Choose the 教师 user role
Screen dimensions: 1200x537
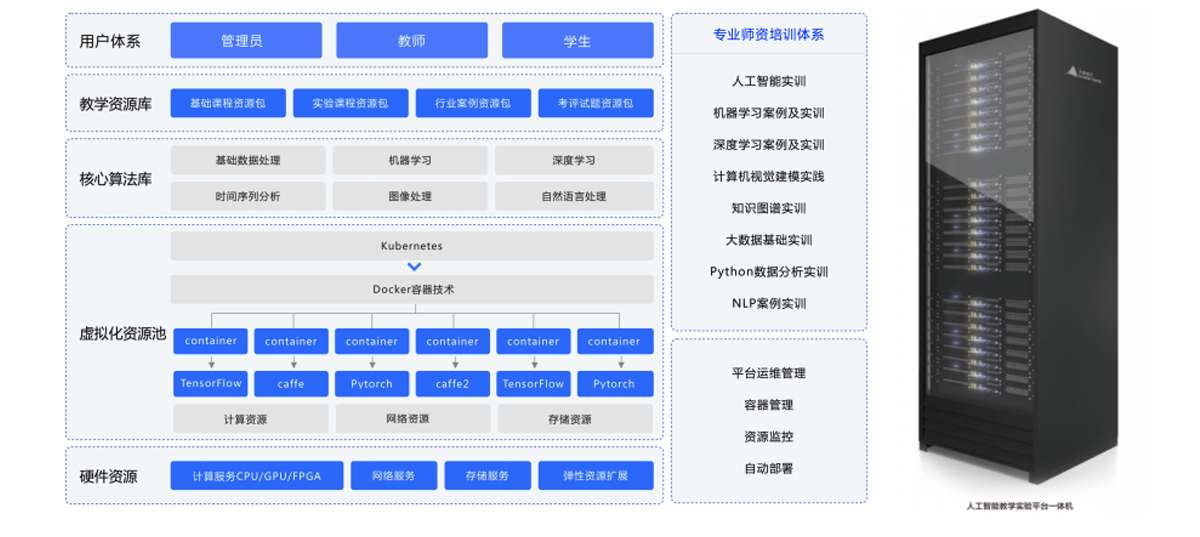pos(411,41)
